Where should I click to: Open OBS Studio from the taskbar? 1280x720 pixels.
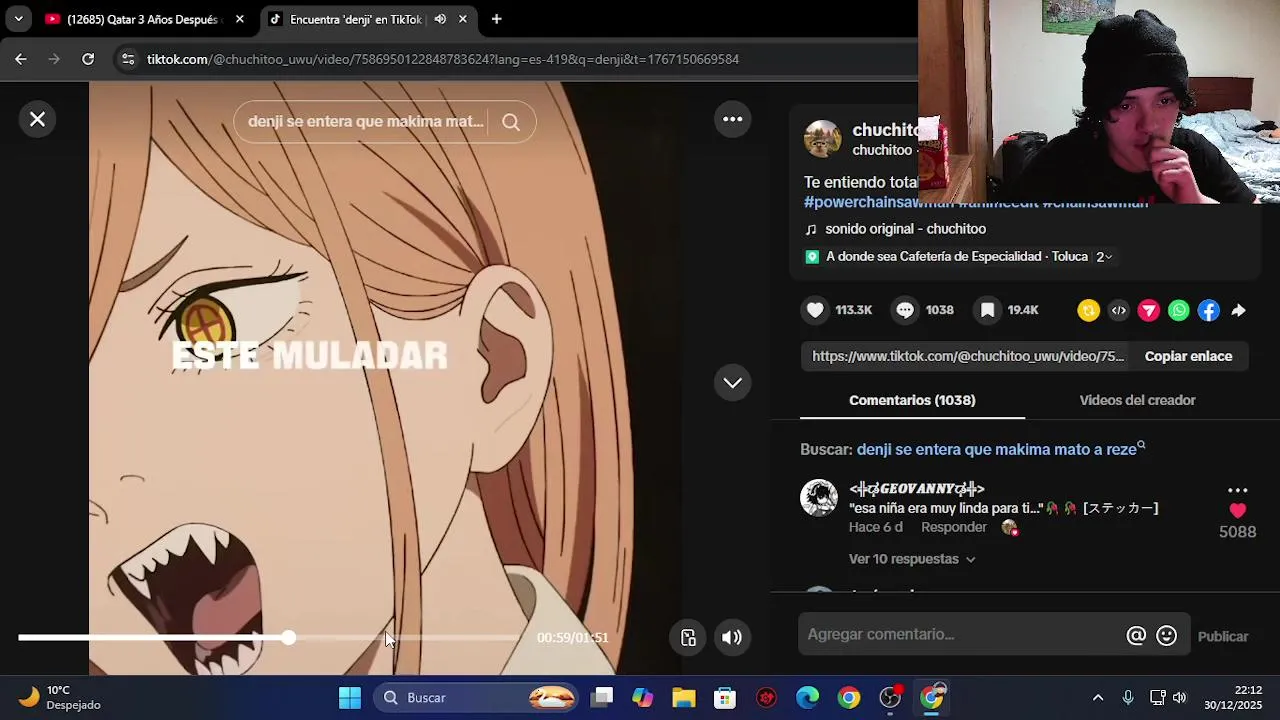point(890,698)
